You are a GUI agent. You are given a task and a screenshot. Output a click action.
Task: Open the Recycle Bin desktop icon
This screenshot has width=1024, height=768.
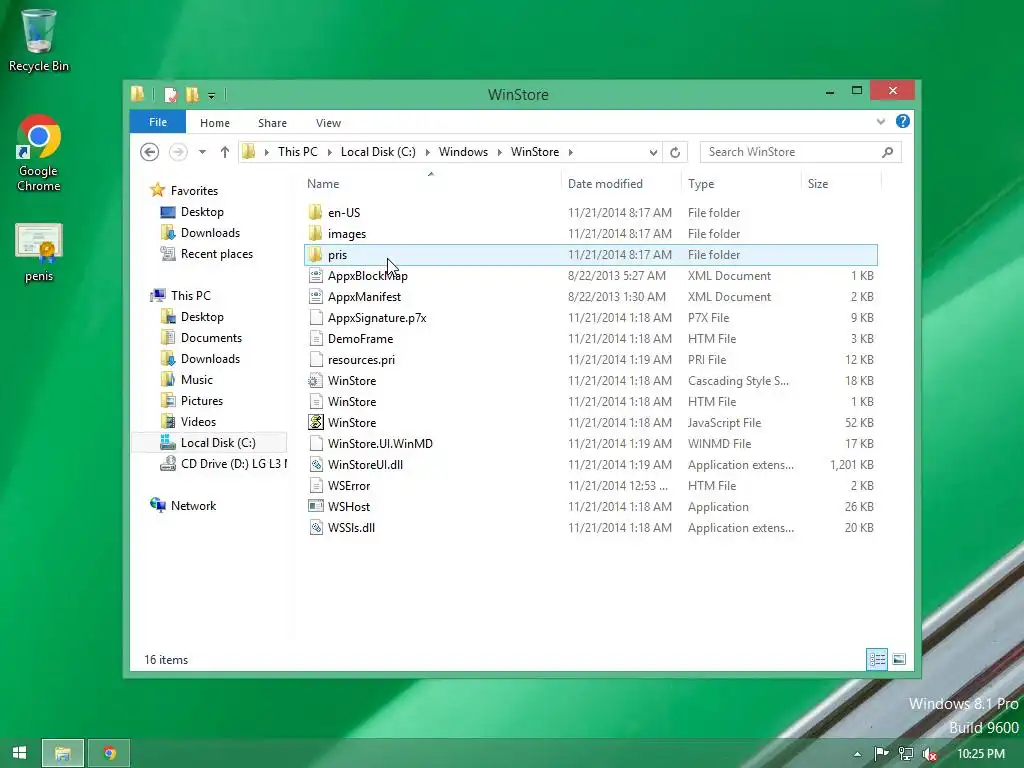click(39, 40)
